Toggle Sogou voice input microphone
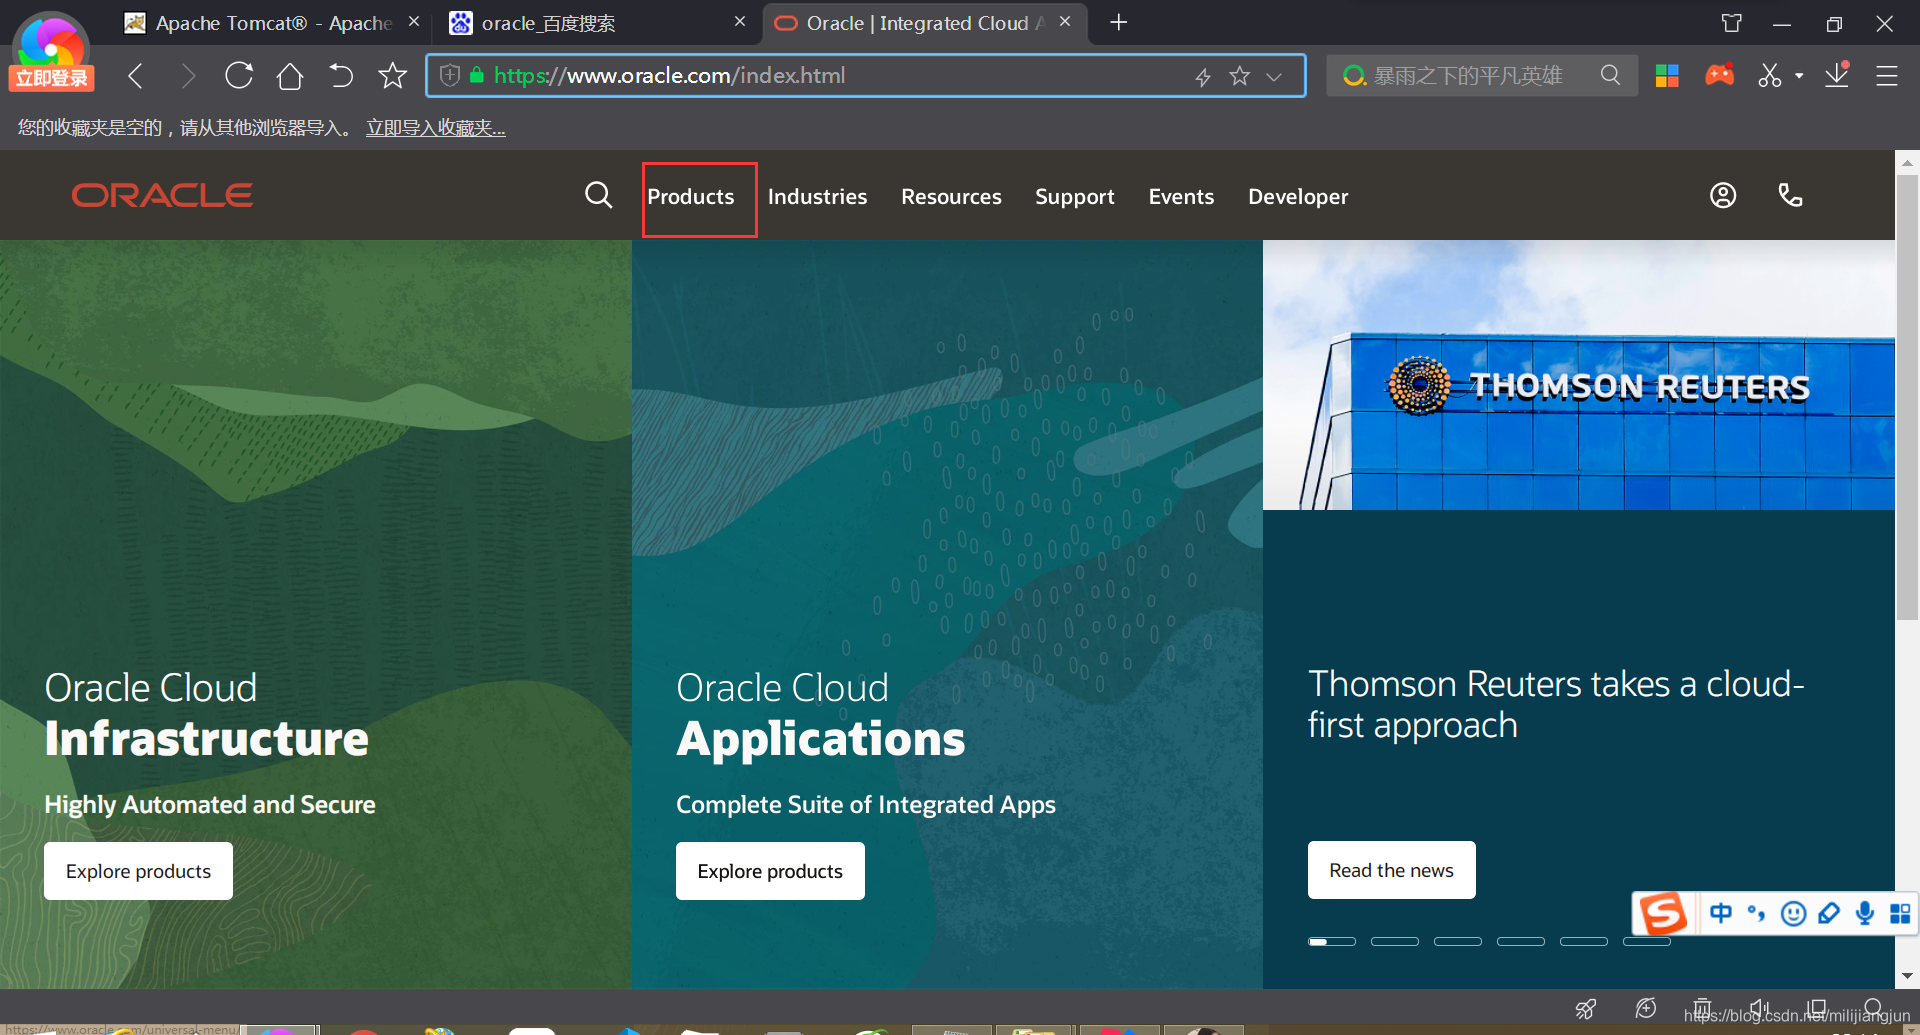Screen dimensions: 1920x1035 [x=1864, y=913]
